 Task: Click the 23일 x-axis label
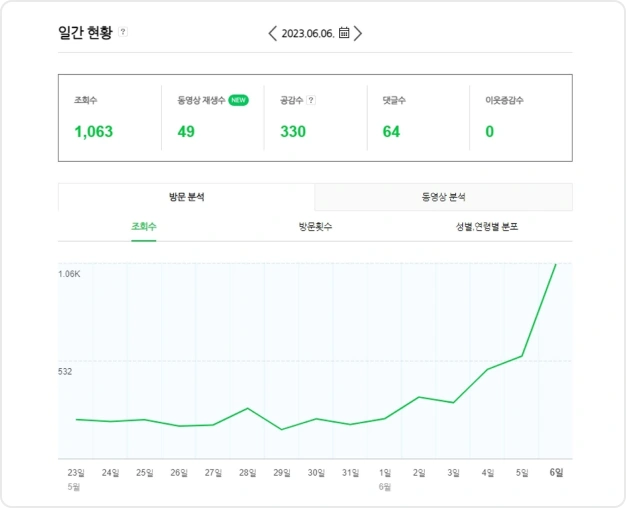(76, 473)
